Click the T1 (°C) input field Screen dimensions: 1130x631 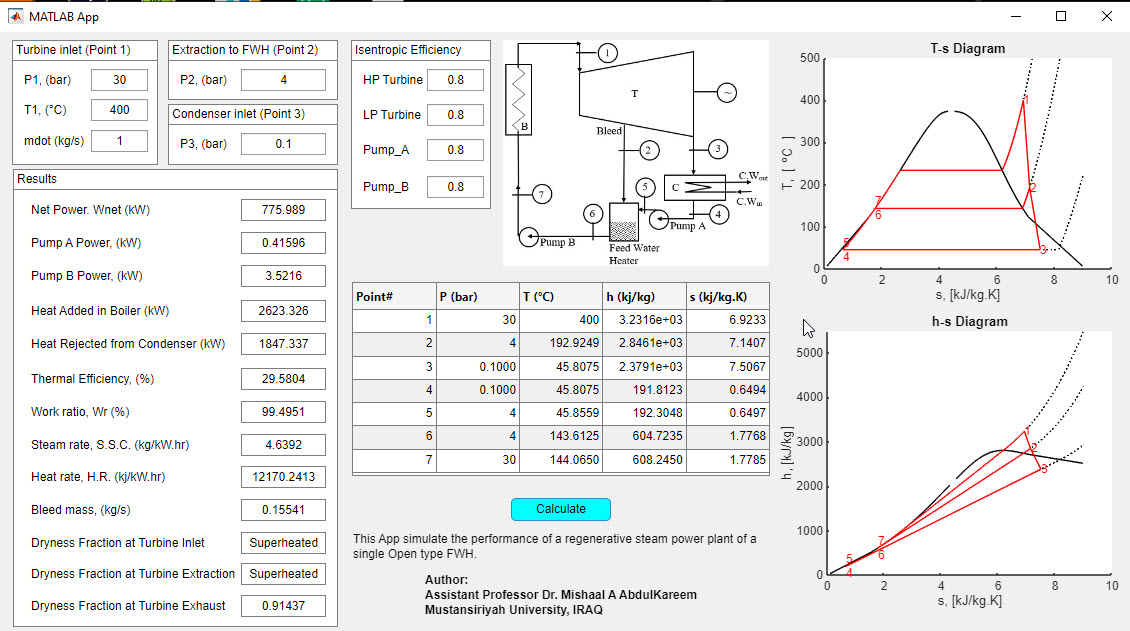pos(120,110)
